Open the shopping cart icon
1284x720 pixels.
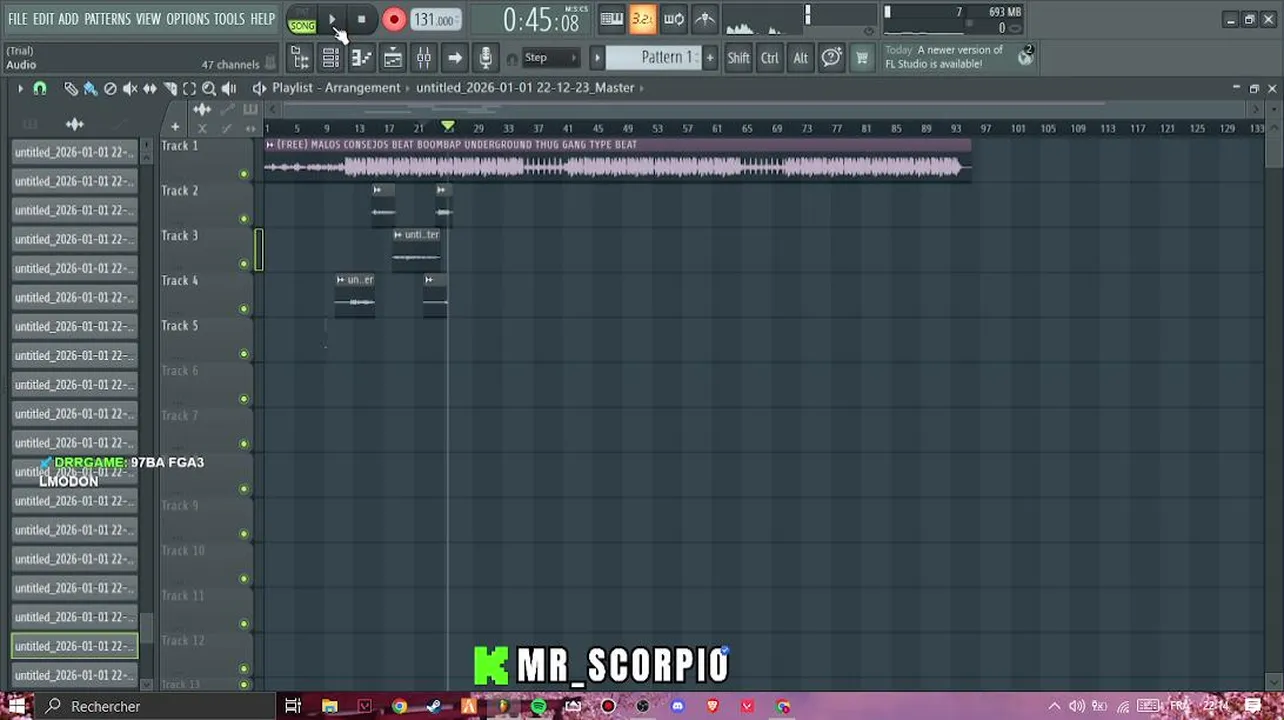pos(861,58)
